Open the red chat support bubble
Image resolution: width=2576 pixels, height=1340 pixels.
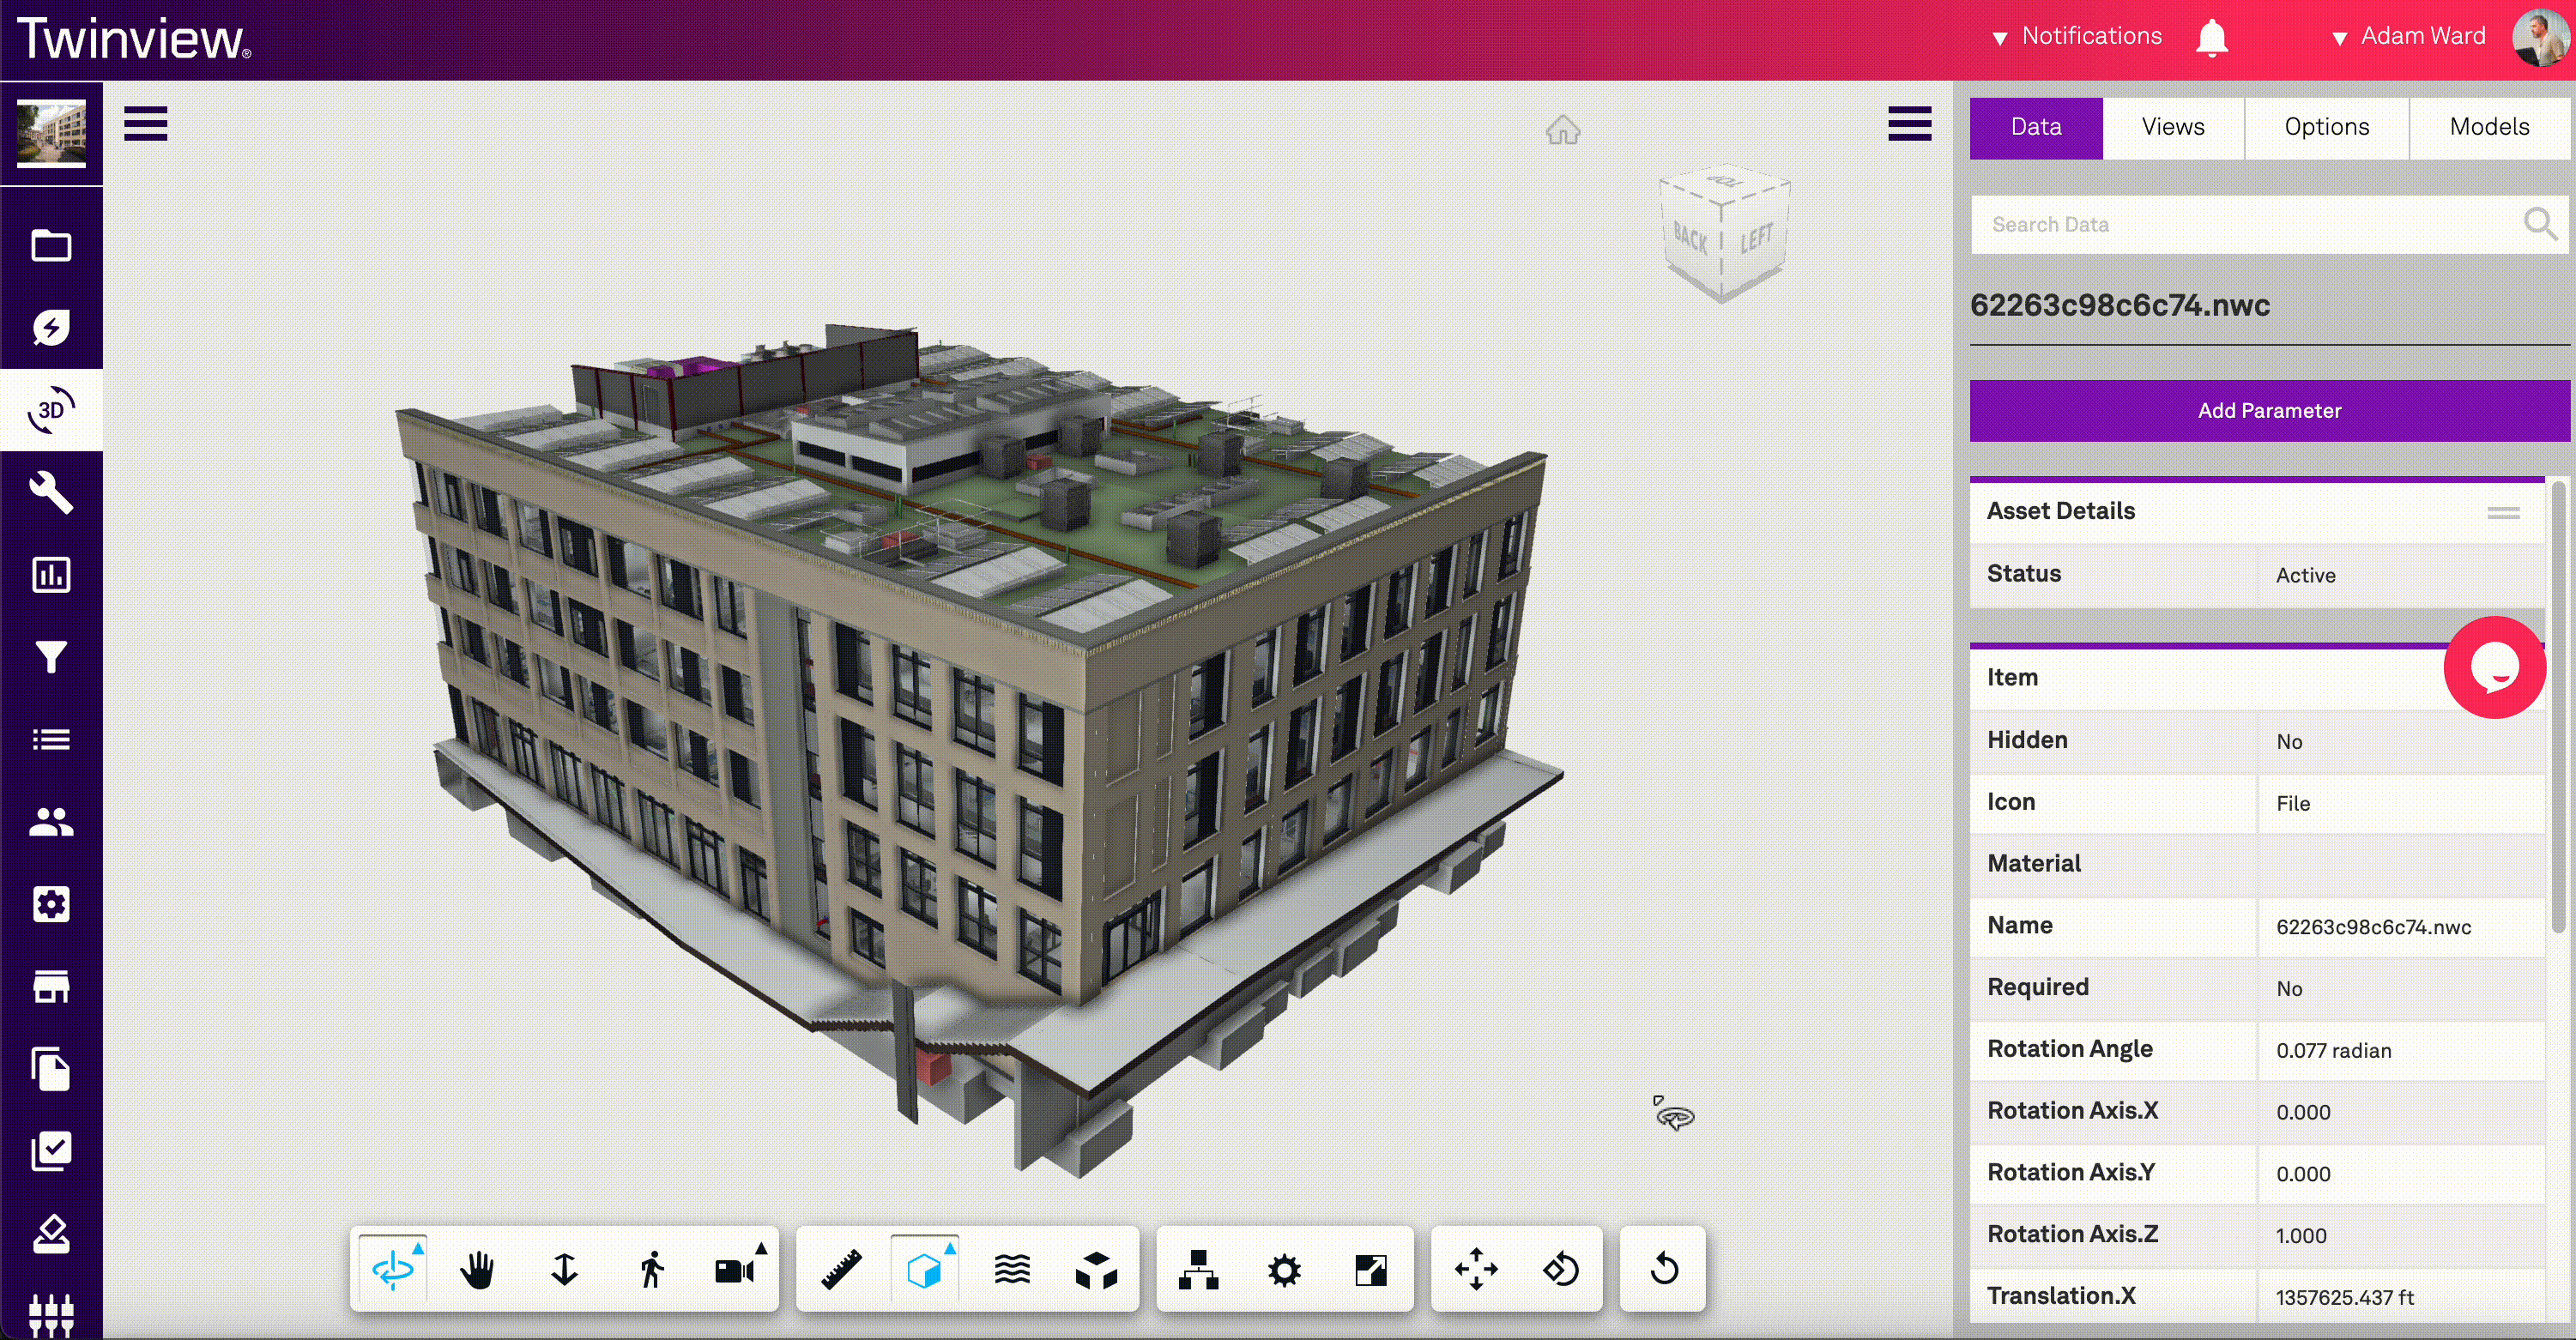(x=2494, y=668)
